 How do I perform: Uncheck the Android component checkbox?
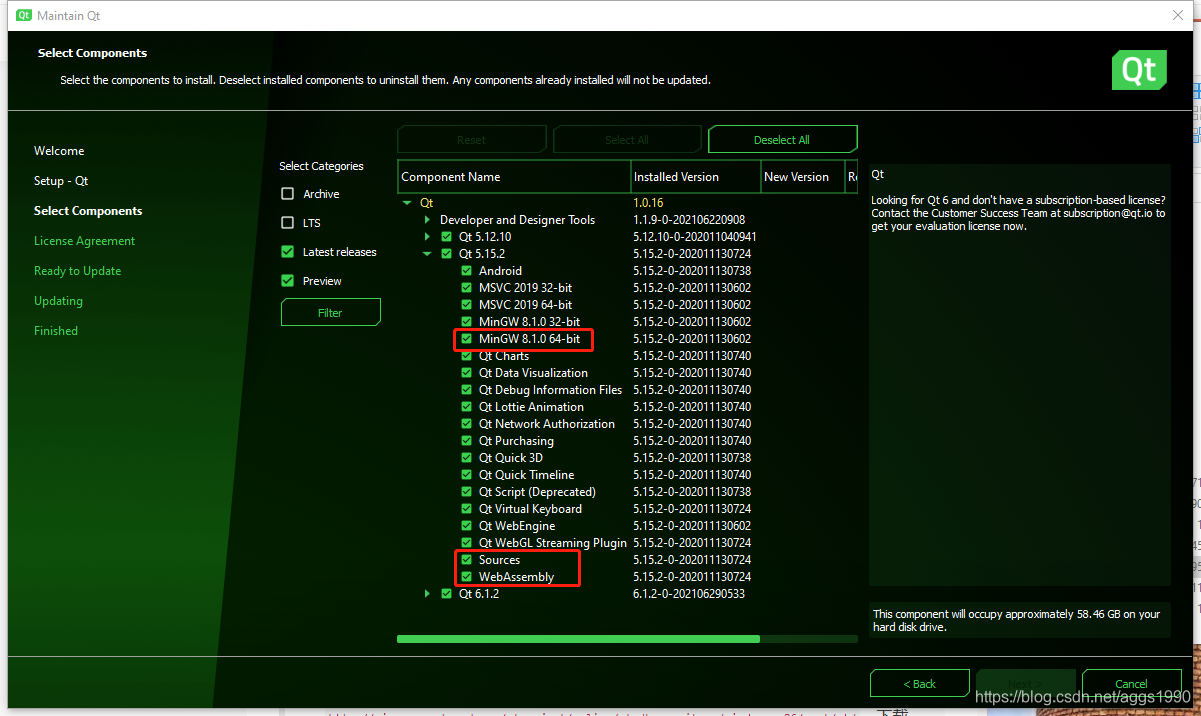pos(467,271)
